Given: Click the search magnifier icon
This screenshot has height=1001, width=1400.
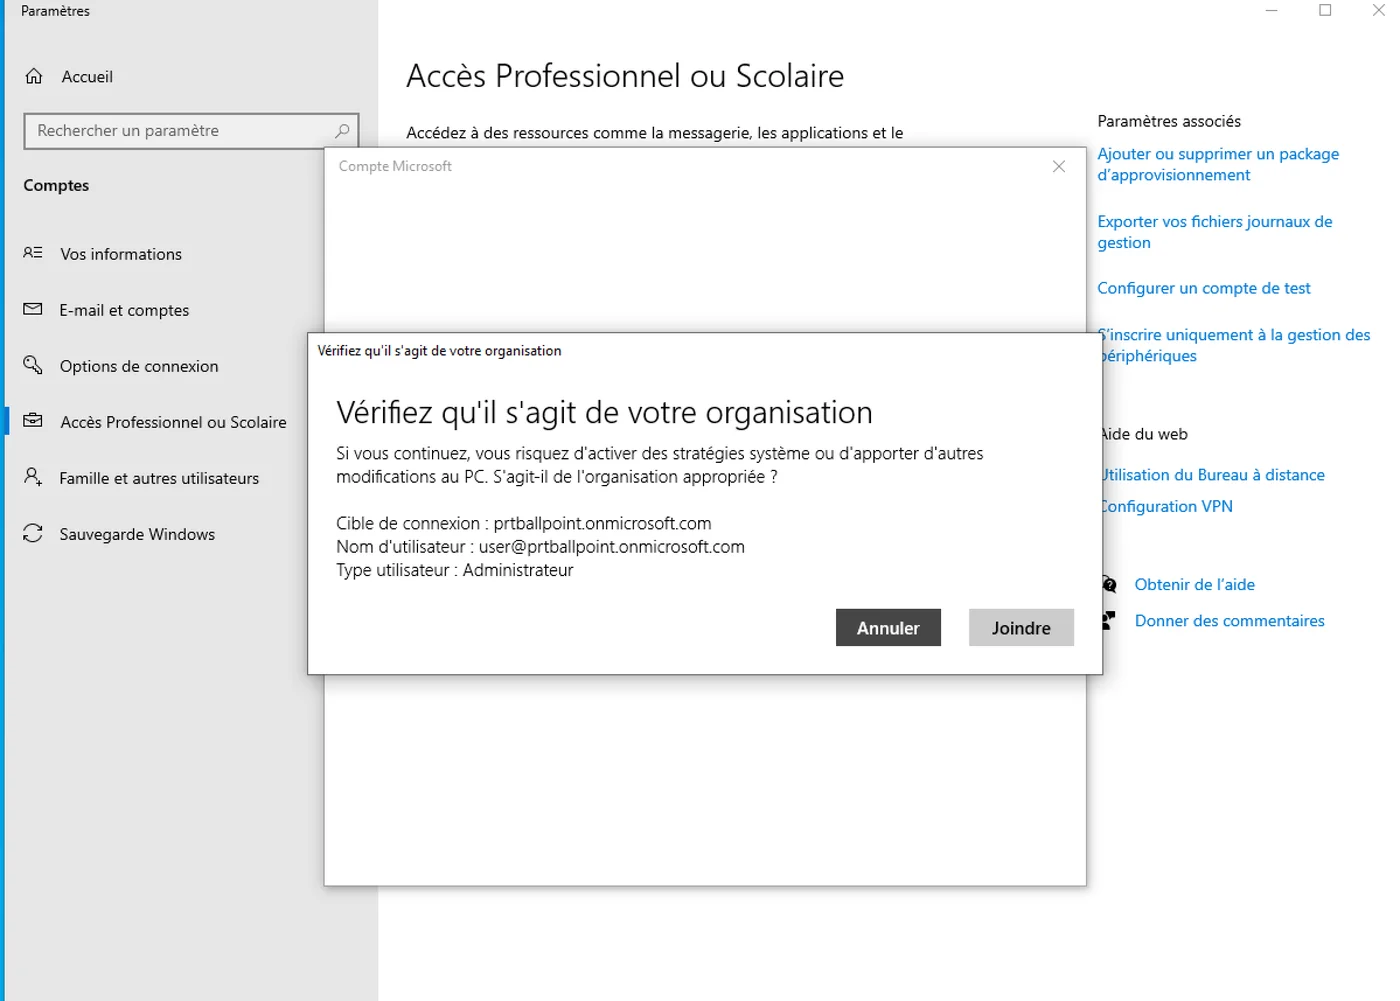Looking at the screenshot, I should tap(343, 130).
